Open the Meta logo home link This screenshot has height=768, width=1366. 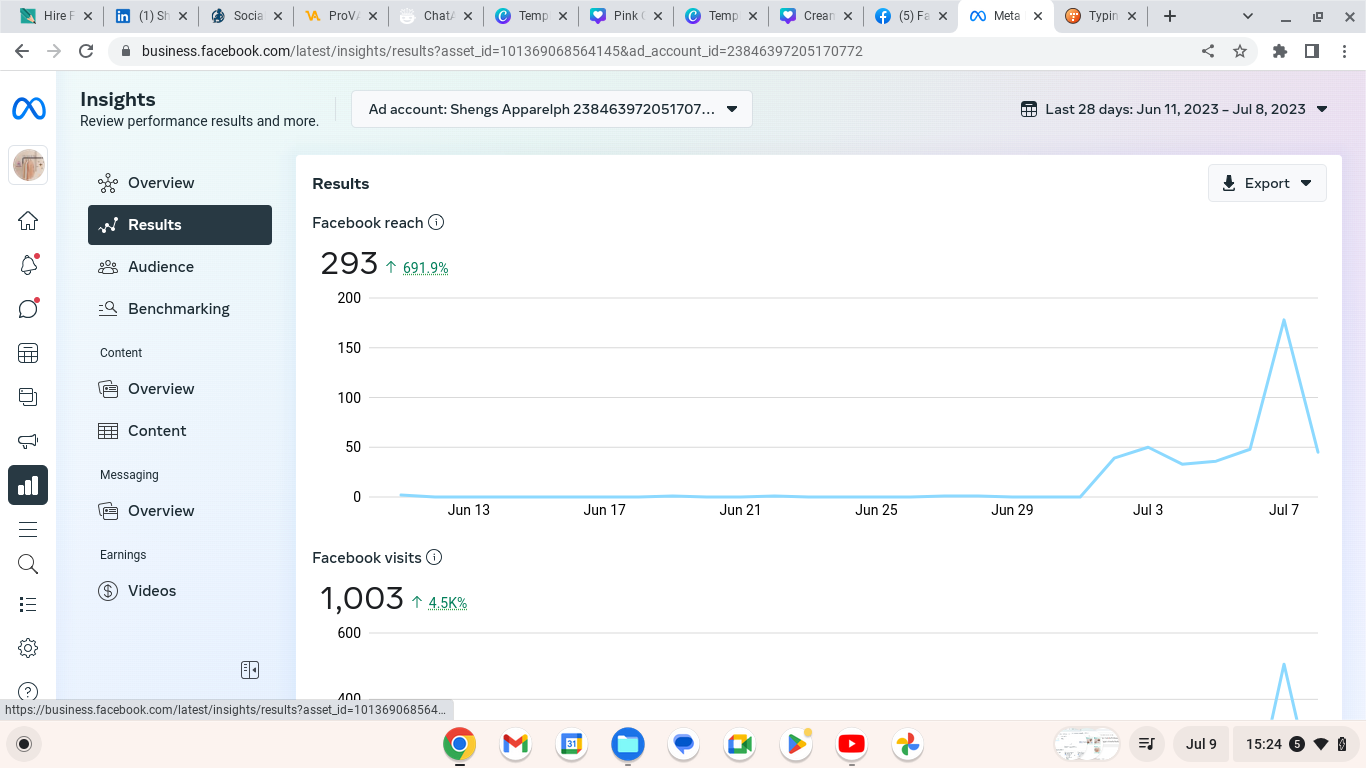coord(28,108)
